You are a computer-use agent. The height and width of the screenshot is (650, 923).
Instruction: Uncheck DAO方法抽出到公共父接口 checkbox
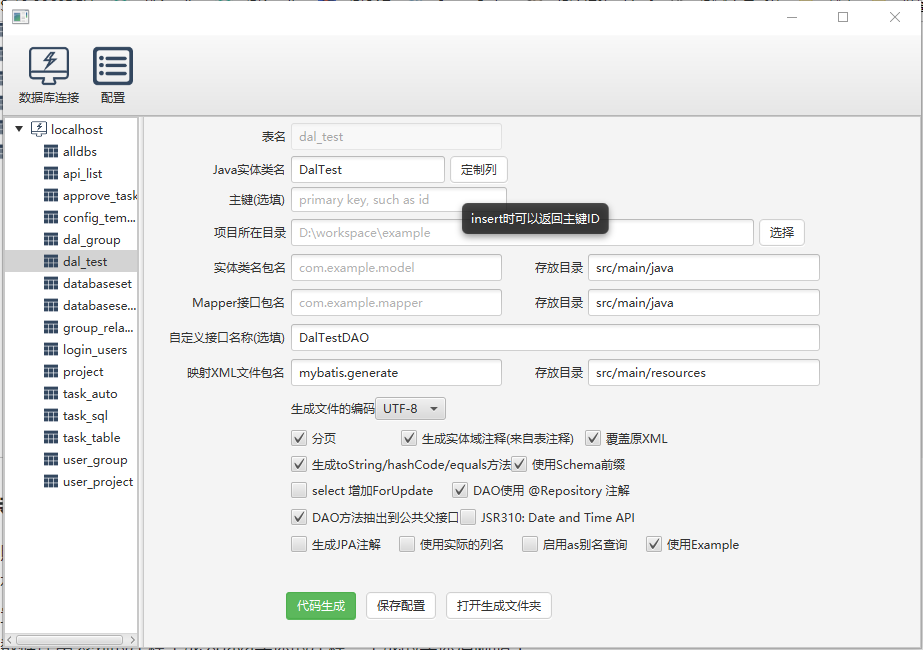click(x=299, y=517)
